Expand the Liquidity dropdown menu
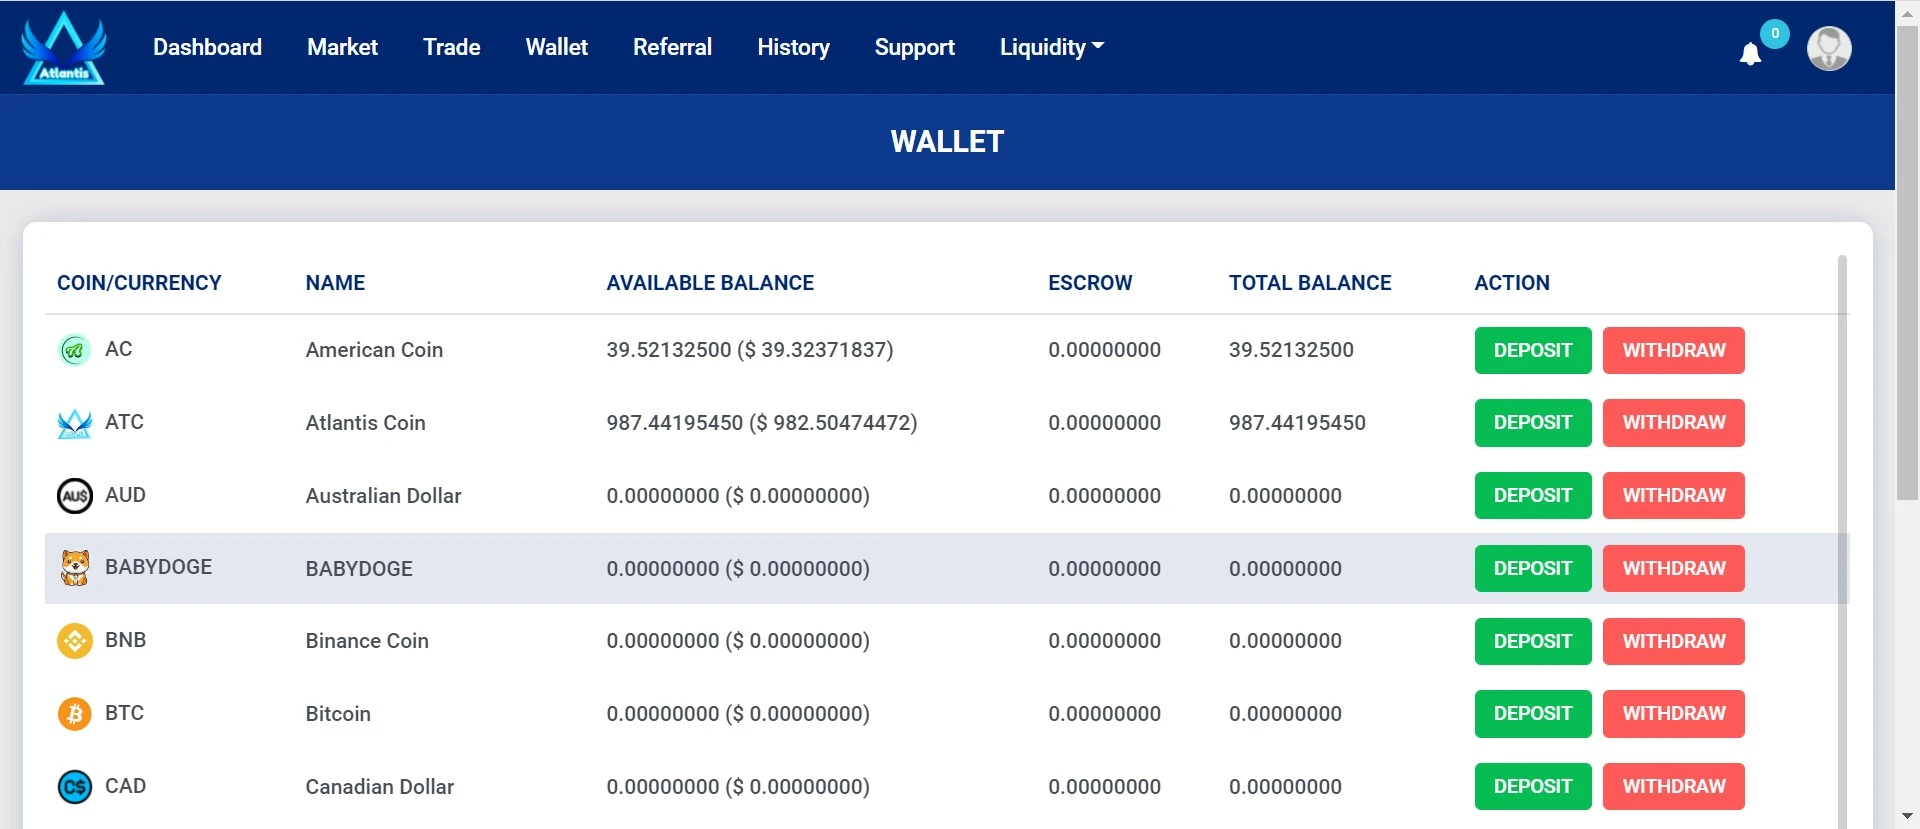Screen dimensions: 1920x829 coord(1052,47)
